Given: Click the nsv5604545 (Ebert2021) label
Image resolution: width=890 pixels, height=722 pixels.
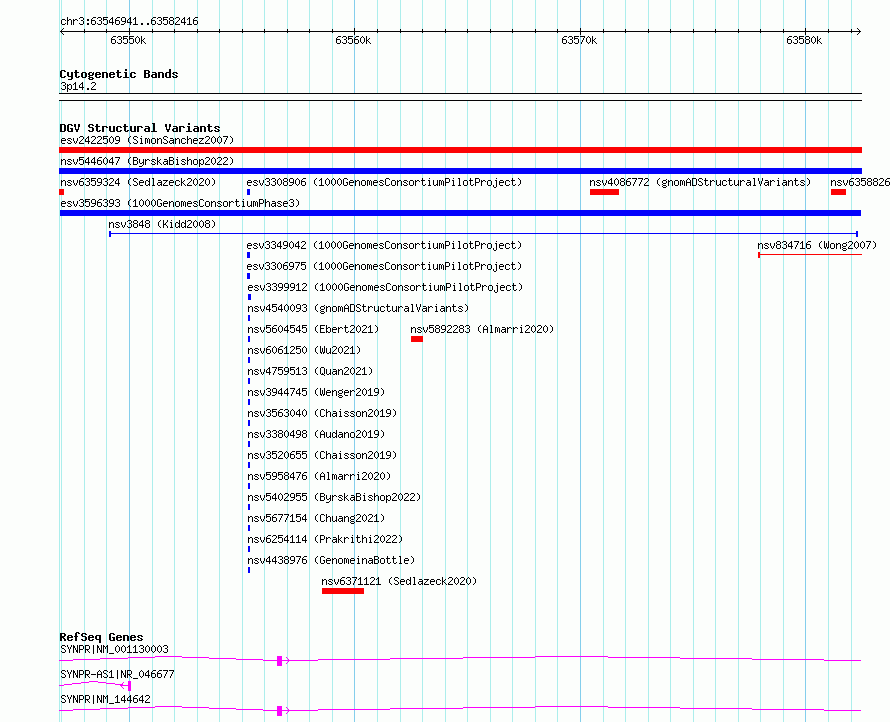Looking at the screenshot, I should point(313,329).
